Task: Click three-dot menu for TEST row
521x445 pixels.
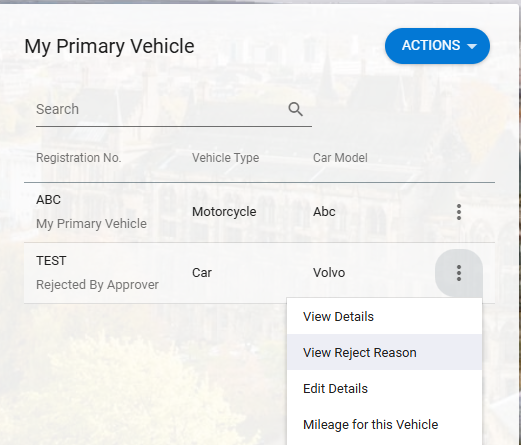Action: [459, 273]
